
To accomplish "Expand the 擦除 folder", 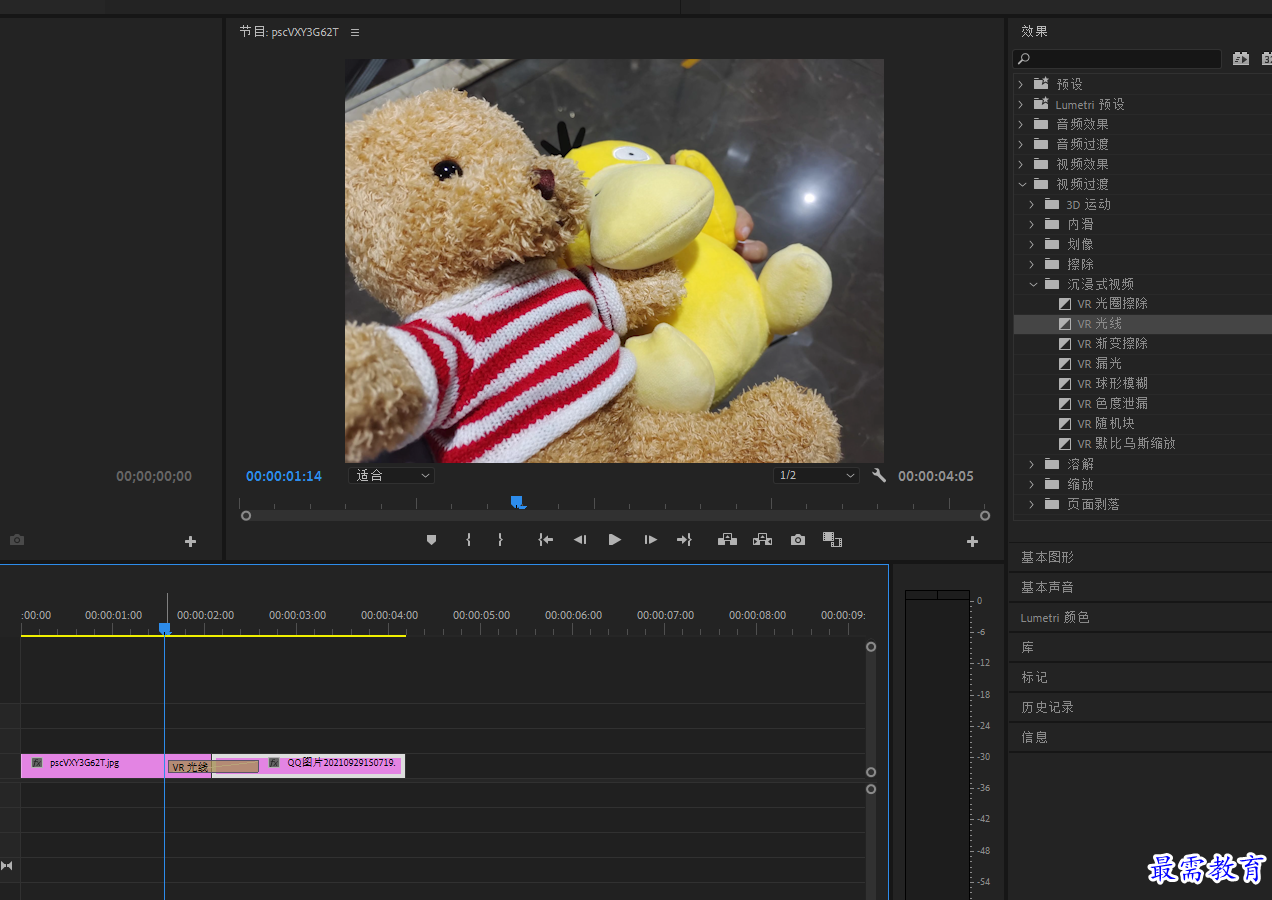I will point(1033,264).
